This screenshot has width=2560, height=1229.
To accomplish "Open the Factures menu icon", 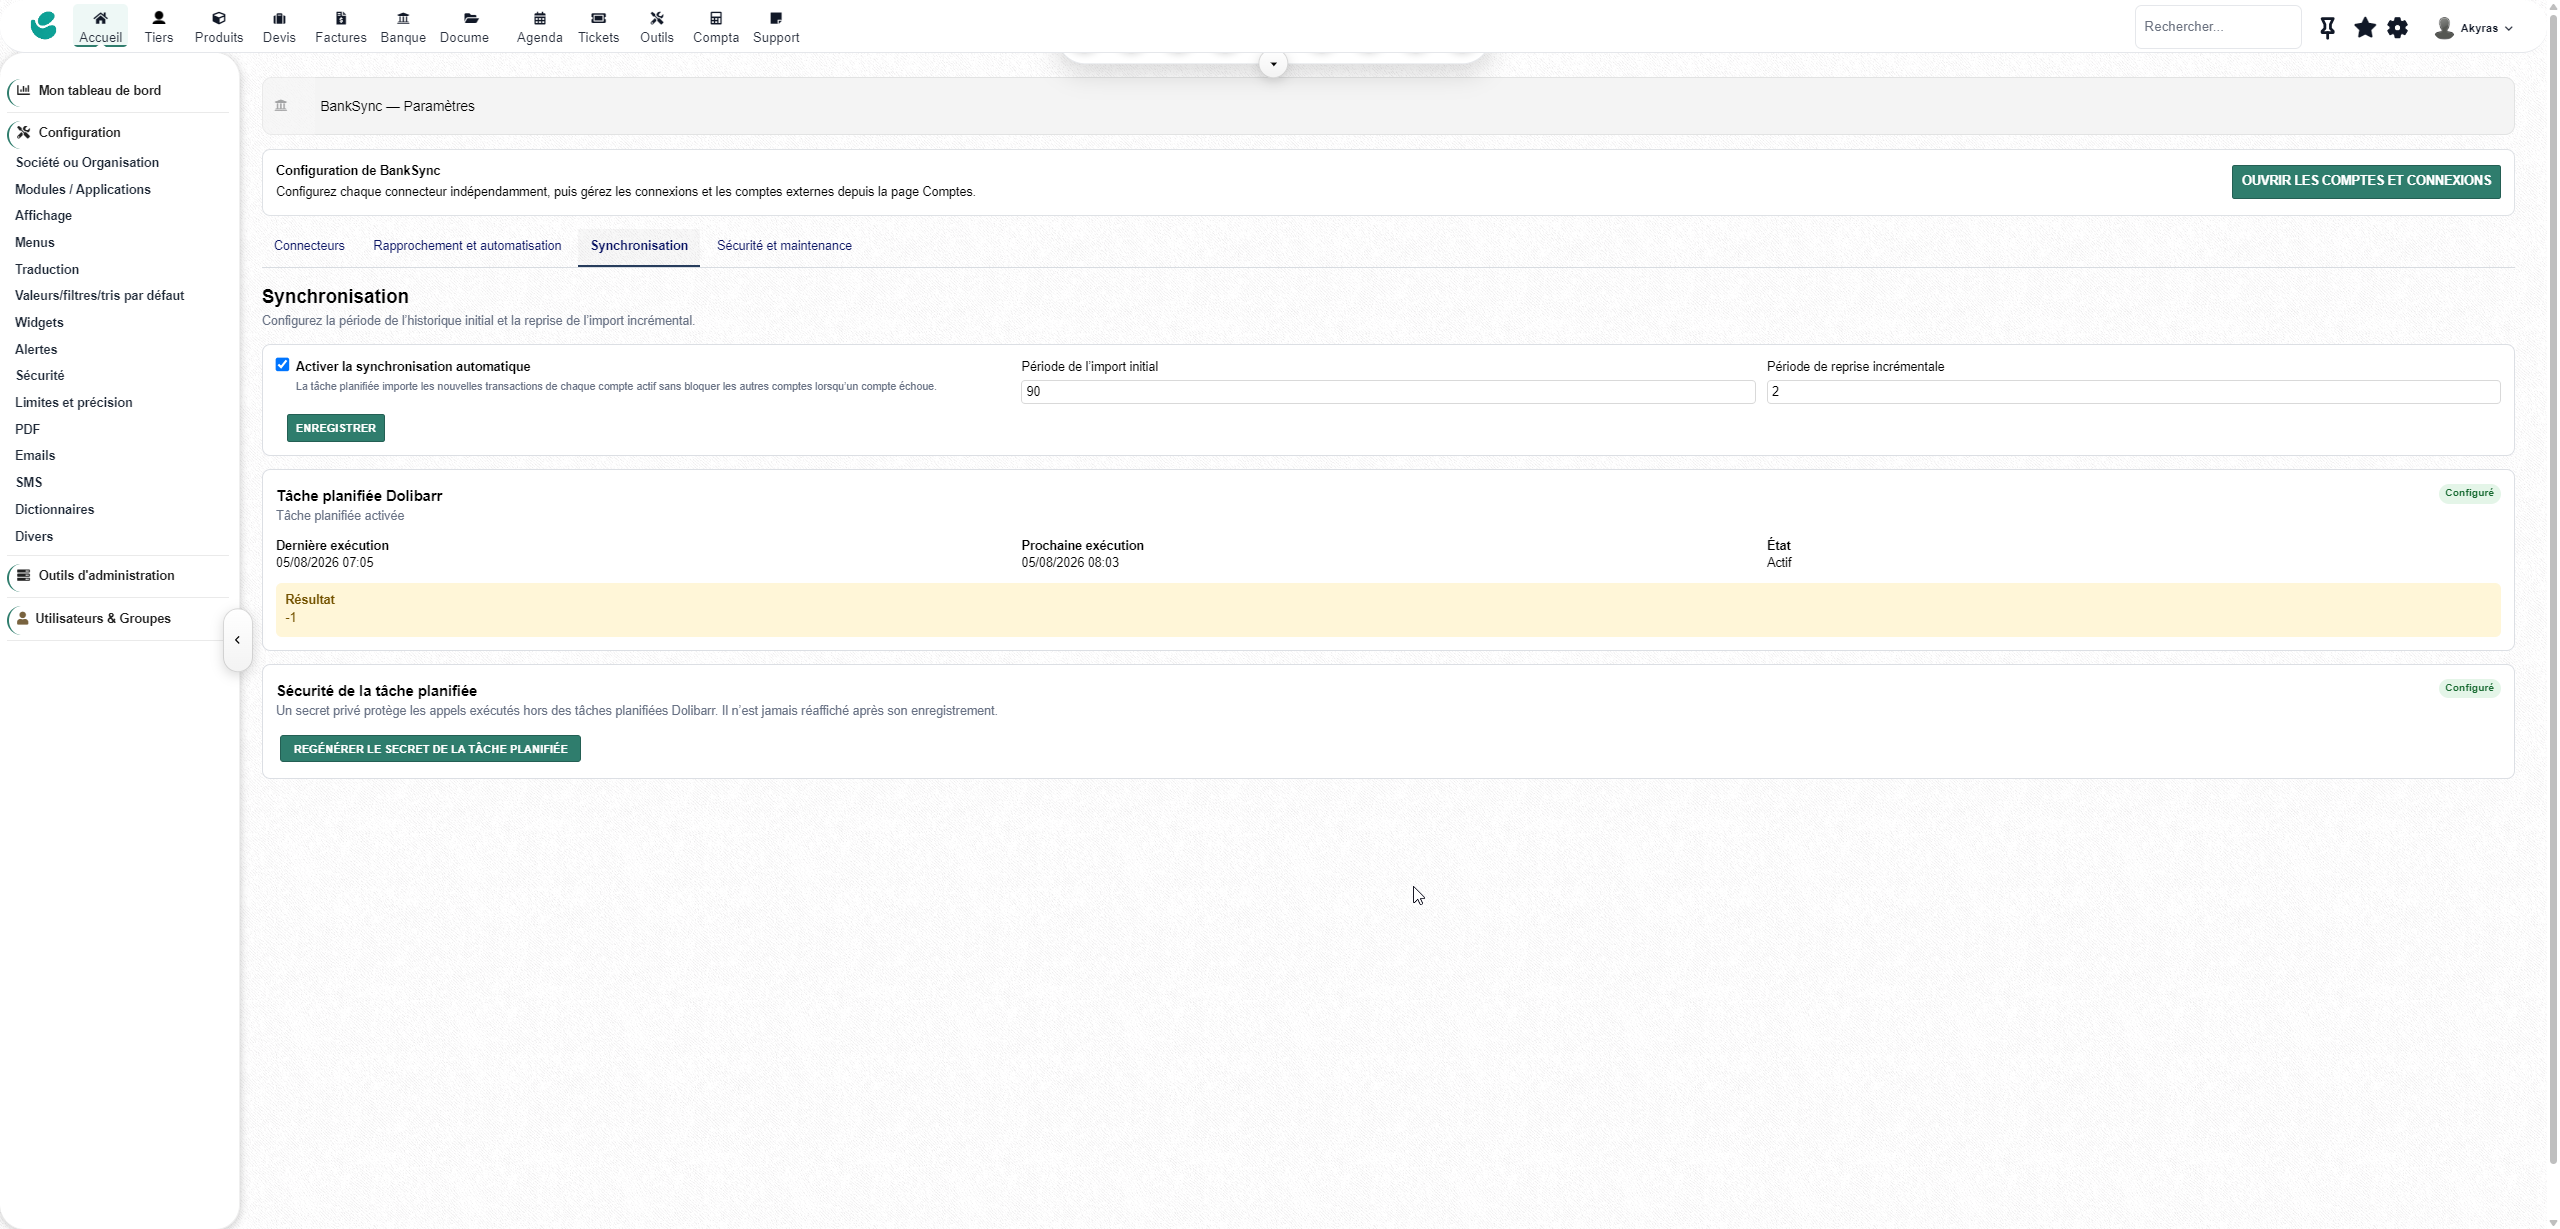I will pos(341,18).
